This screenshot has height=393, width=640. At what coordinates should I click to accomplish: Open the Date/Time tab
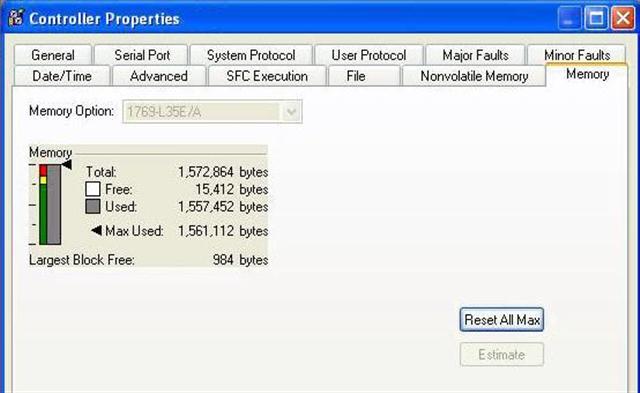[62, 76]
